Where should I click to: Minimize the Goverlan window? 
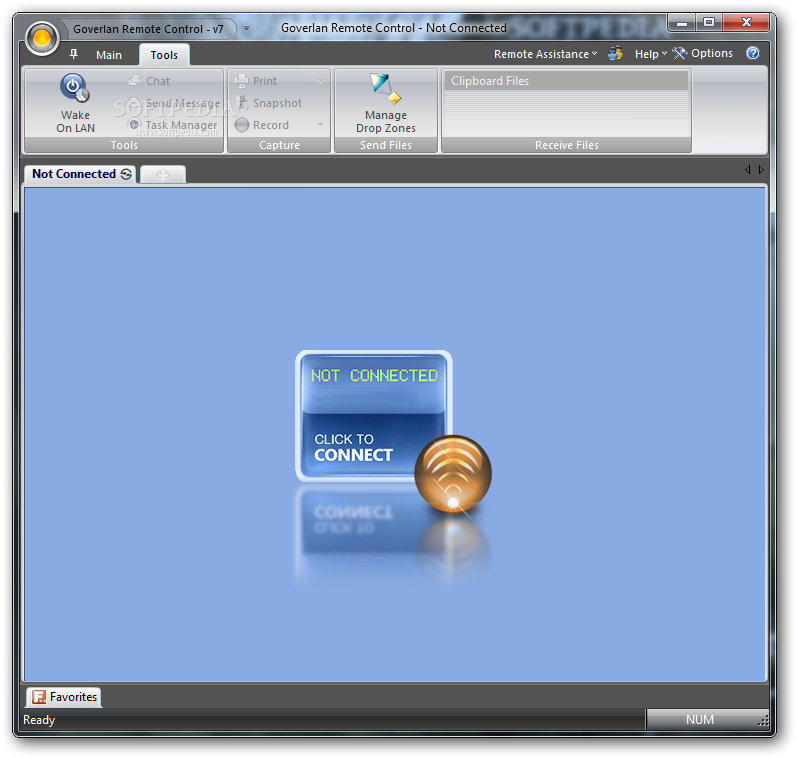(x=682, y=22)
